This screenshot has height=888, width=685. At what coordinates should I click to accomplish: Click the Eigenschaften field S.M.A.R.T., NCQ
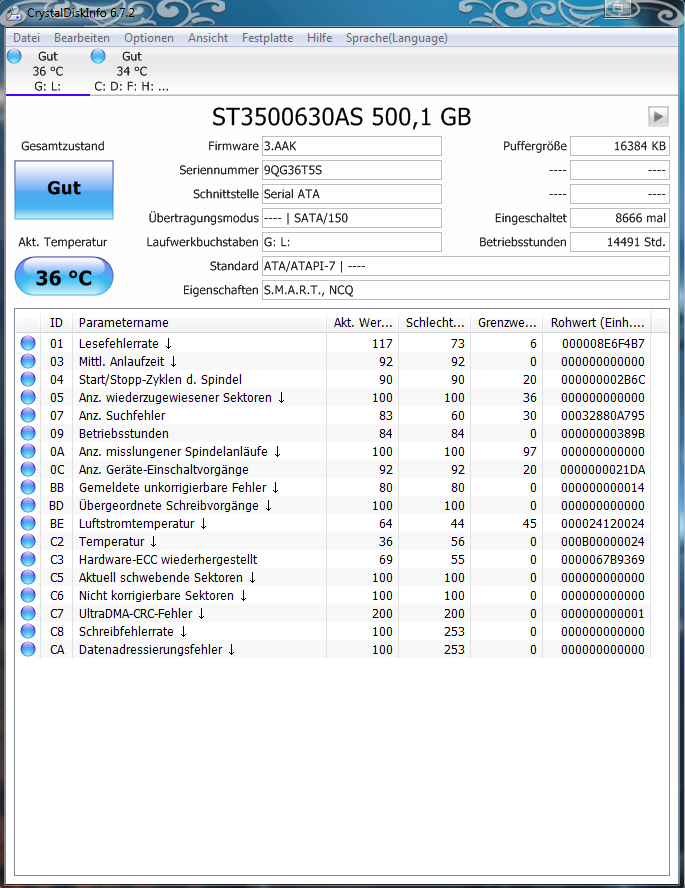tap(465, 290)
